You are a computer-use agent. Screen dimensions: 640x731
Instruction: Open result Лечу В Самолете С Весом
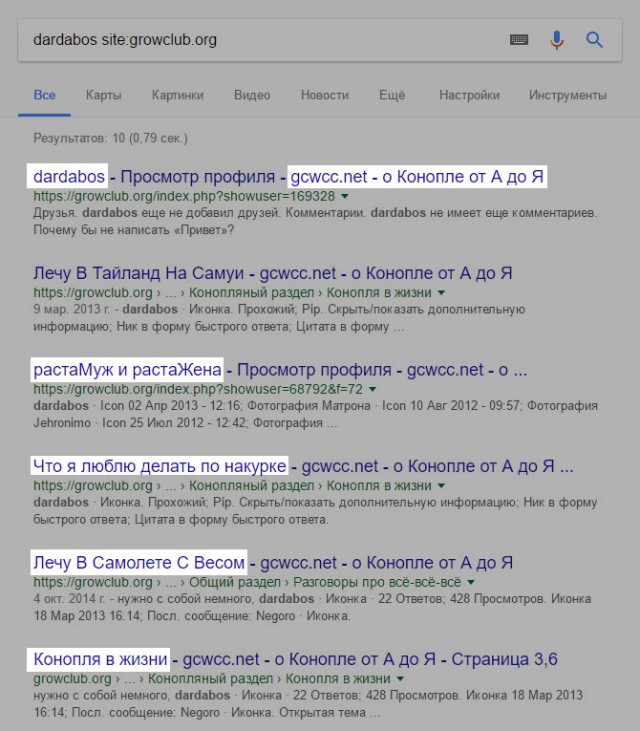point(273,563)
